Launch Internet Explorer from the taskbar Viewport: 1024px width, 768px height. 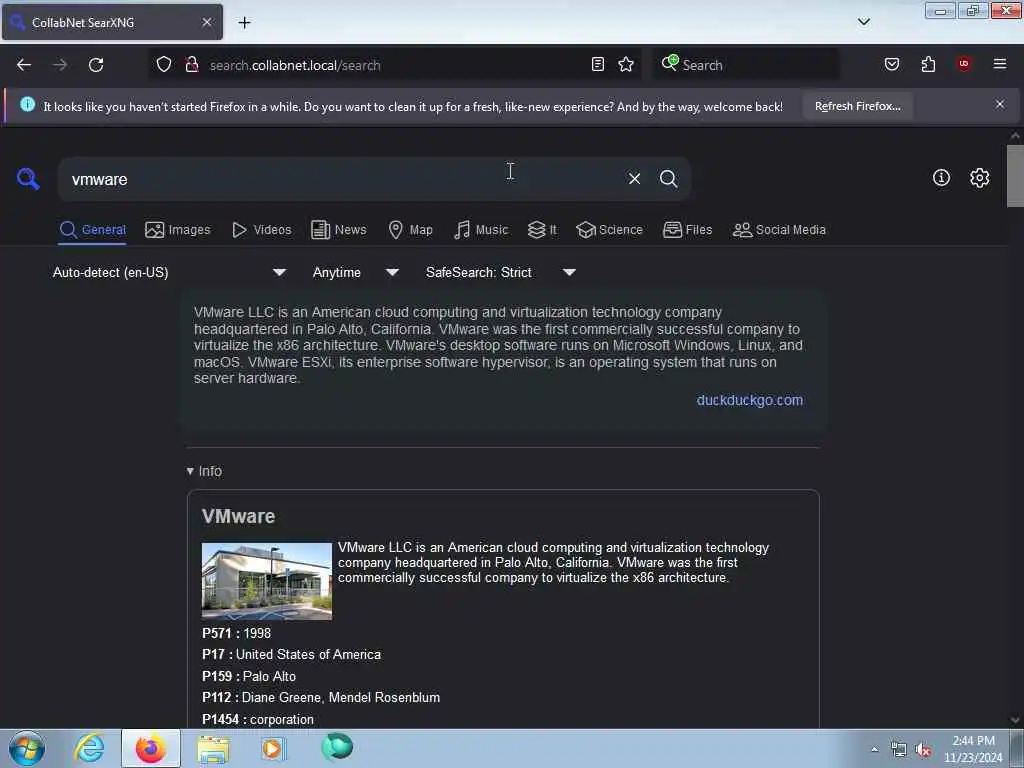[89, 748]
